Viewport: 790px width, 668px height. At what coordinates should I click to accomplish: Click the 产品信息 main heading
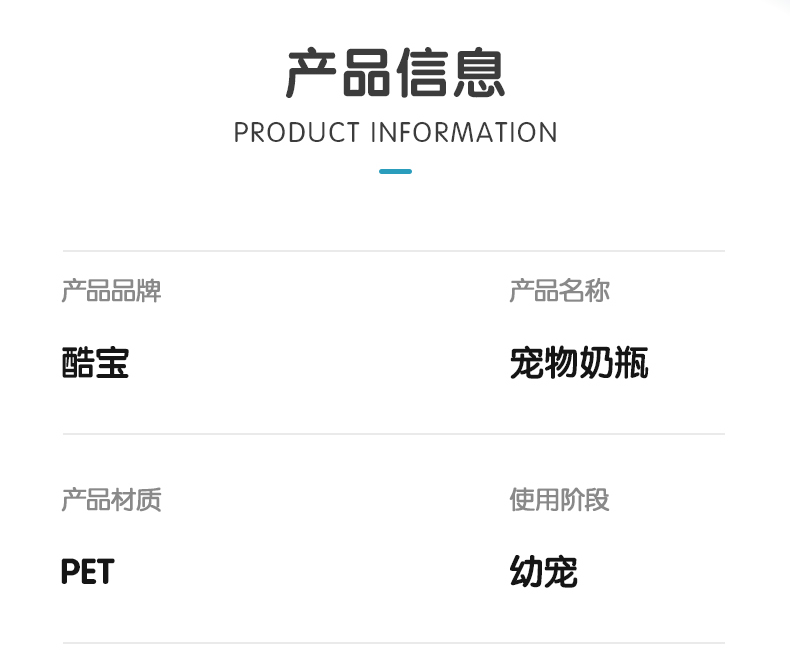(x=395, y=72)
